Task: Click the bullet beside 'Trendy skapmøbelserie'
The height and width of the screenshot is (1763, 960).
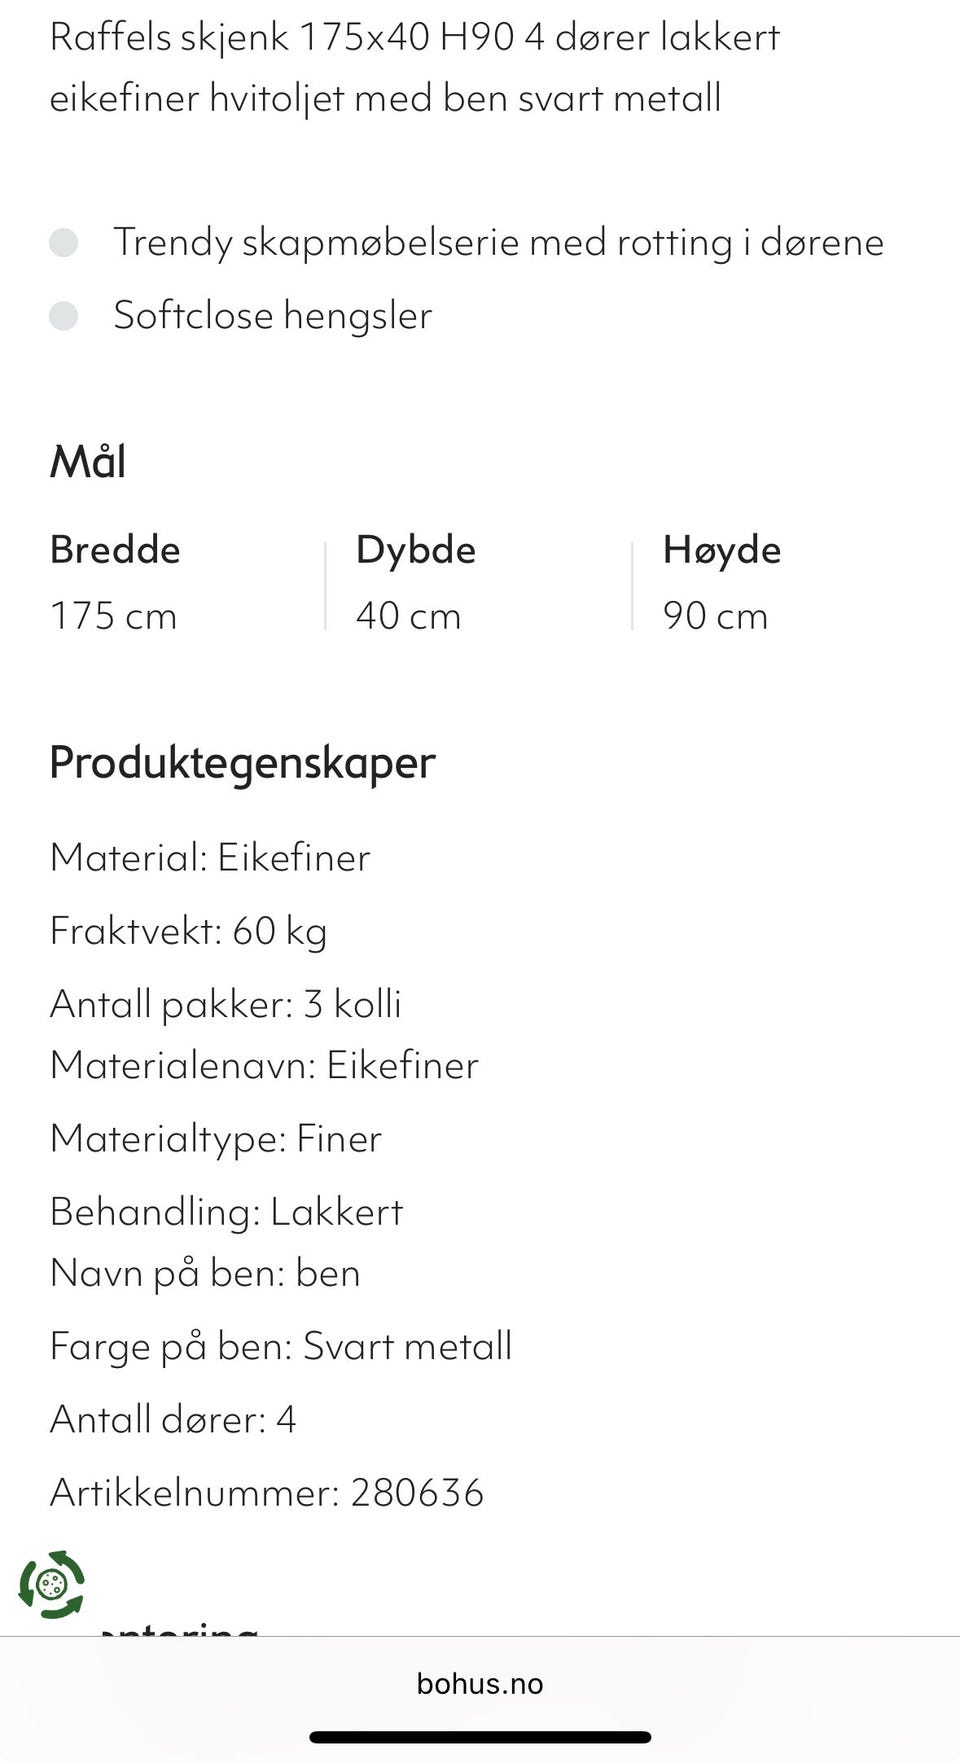Action: [x=63, y=241]
